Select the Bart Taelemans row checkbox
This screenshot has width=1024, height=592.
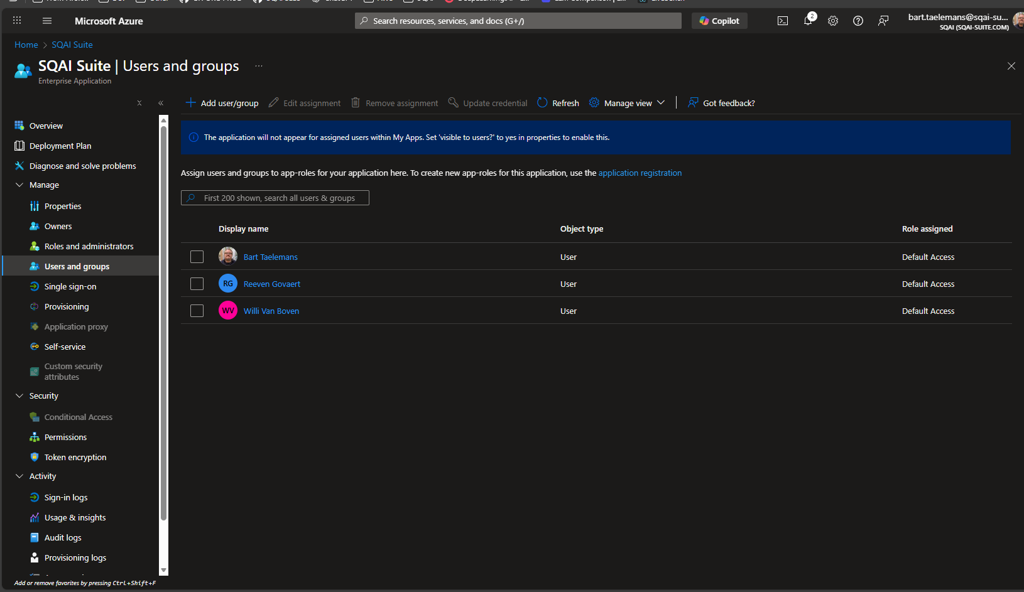click(197, 257)
